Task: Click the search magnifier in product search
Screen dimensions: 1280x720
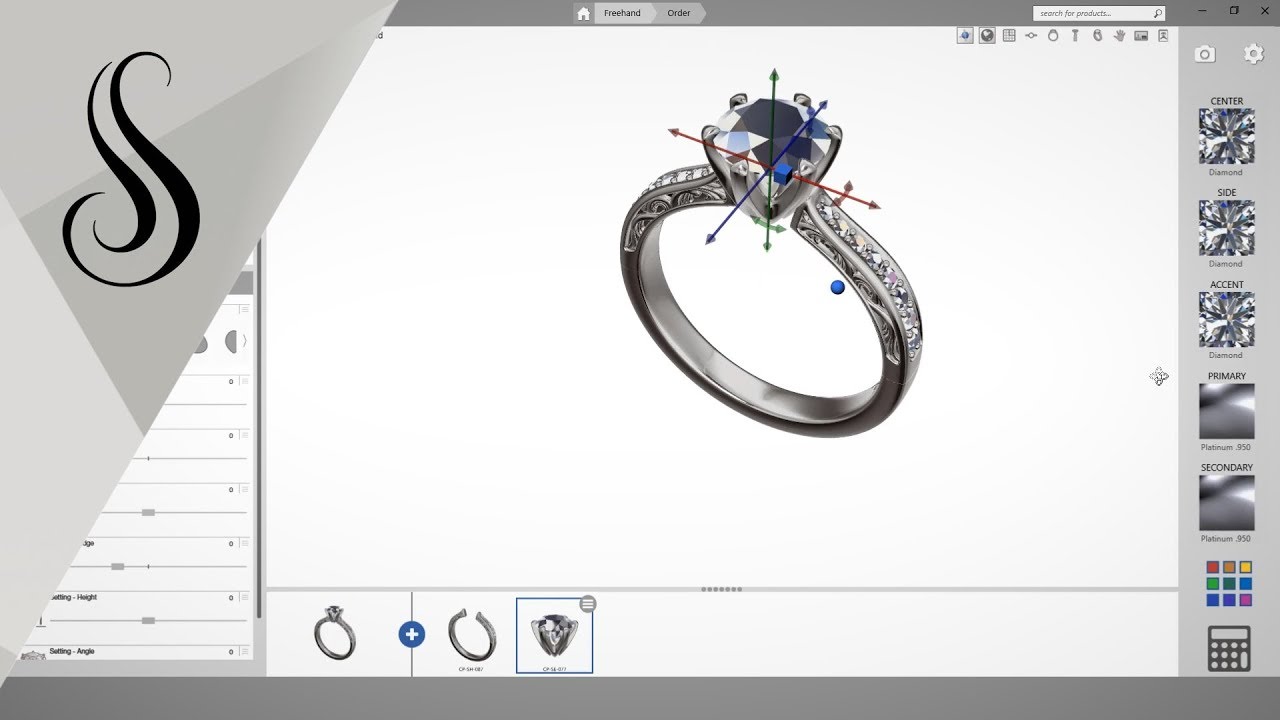Action: click(1155, 13)
